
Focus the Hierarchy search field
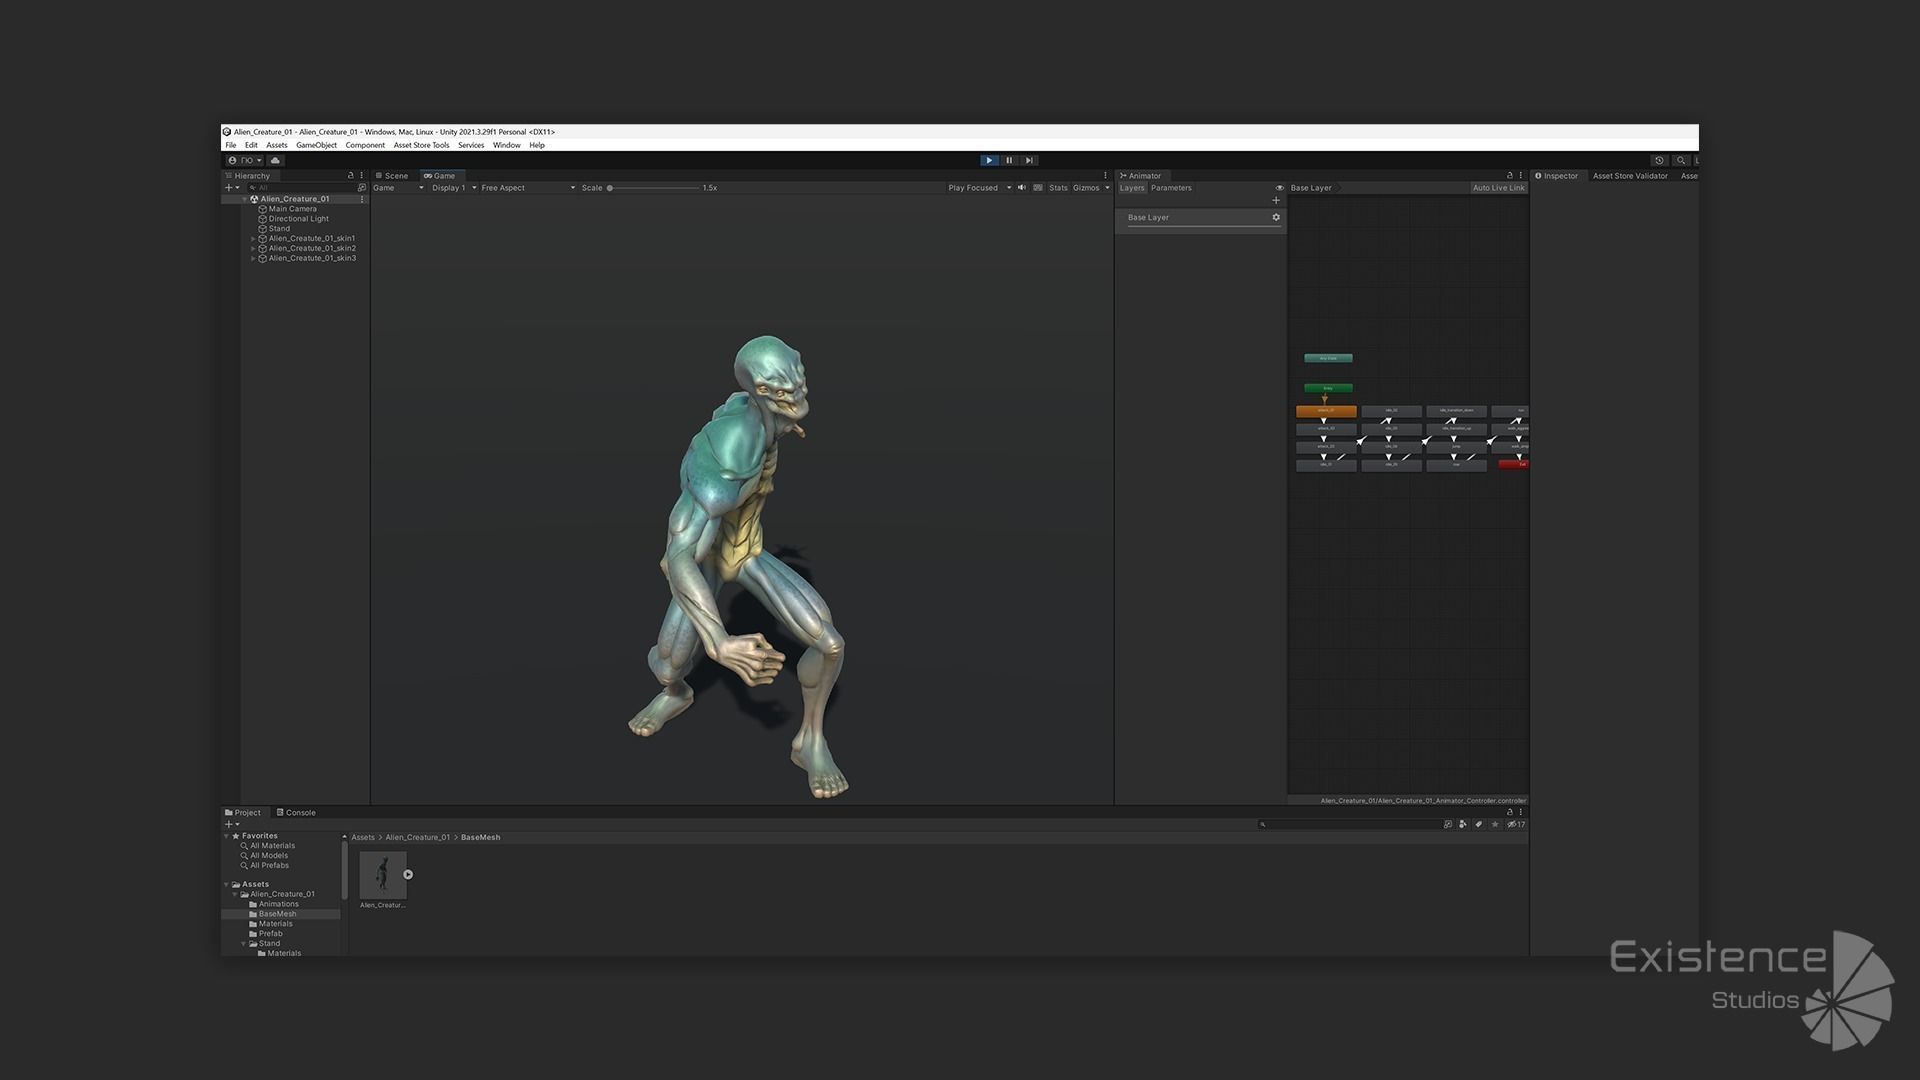(x=300, y=187)
